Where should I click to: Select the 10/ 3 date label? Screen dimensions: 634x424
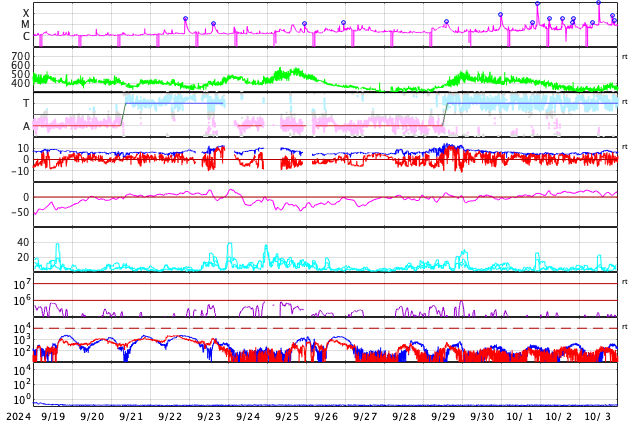598,416
